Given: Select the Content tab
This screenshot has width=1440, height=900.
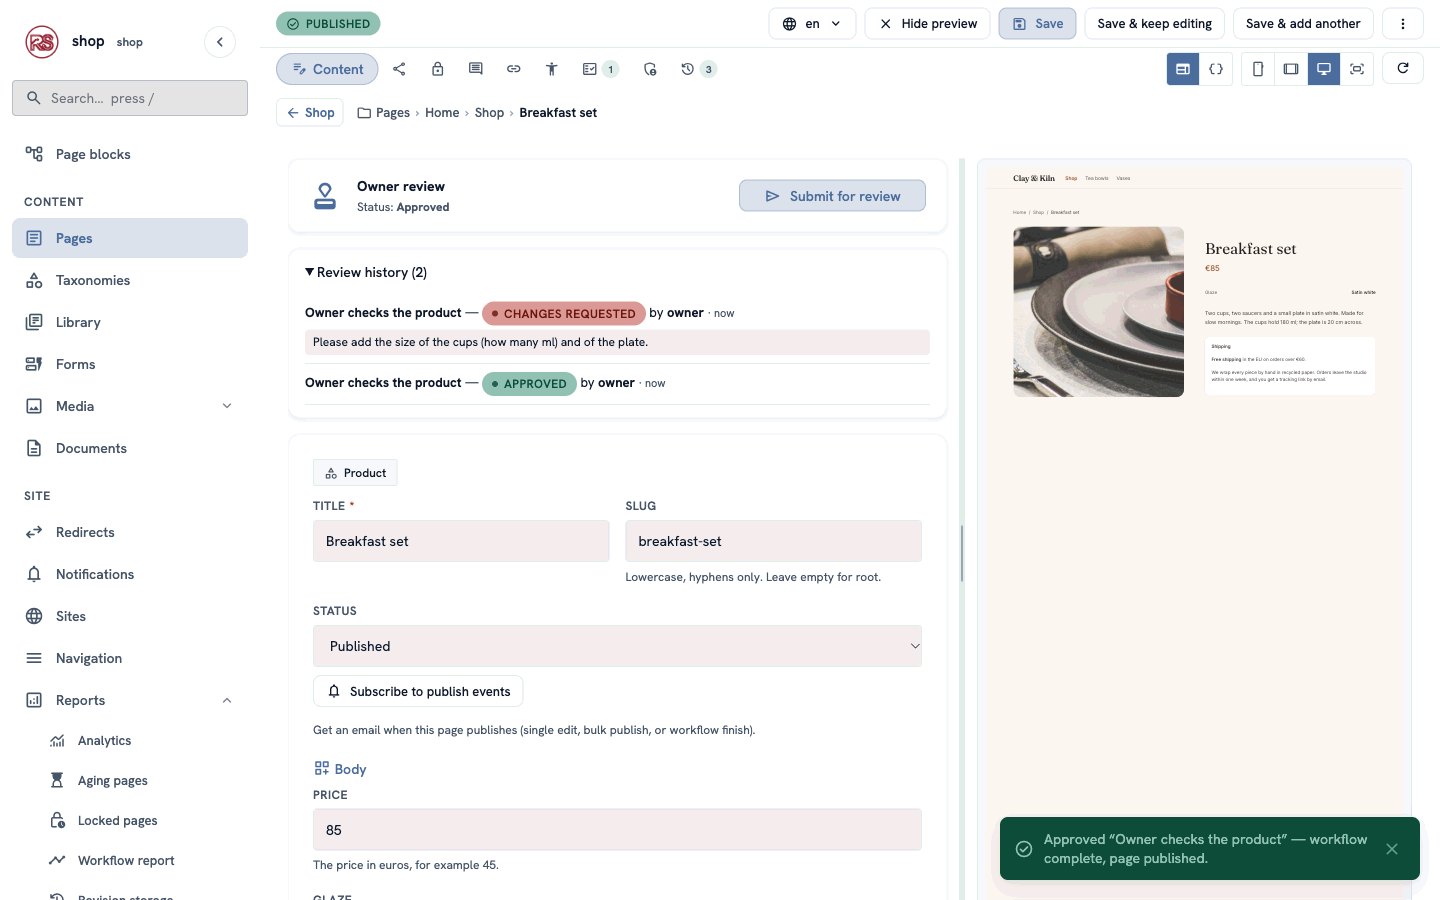Looking at the screenshot, I should (x=327, y=69).
